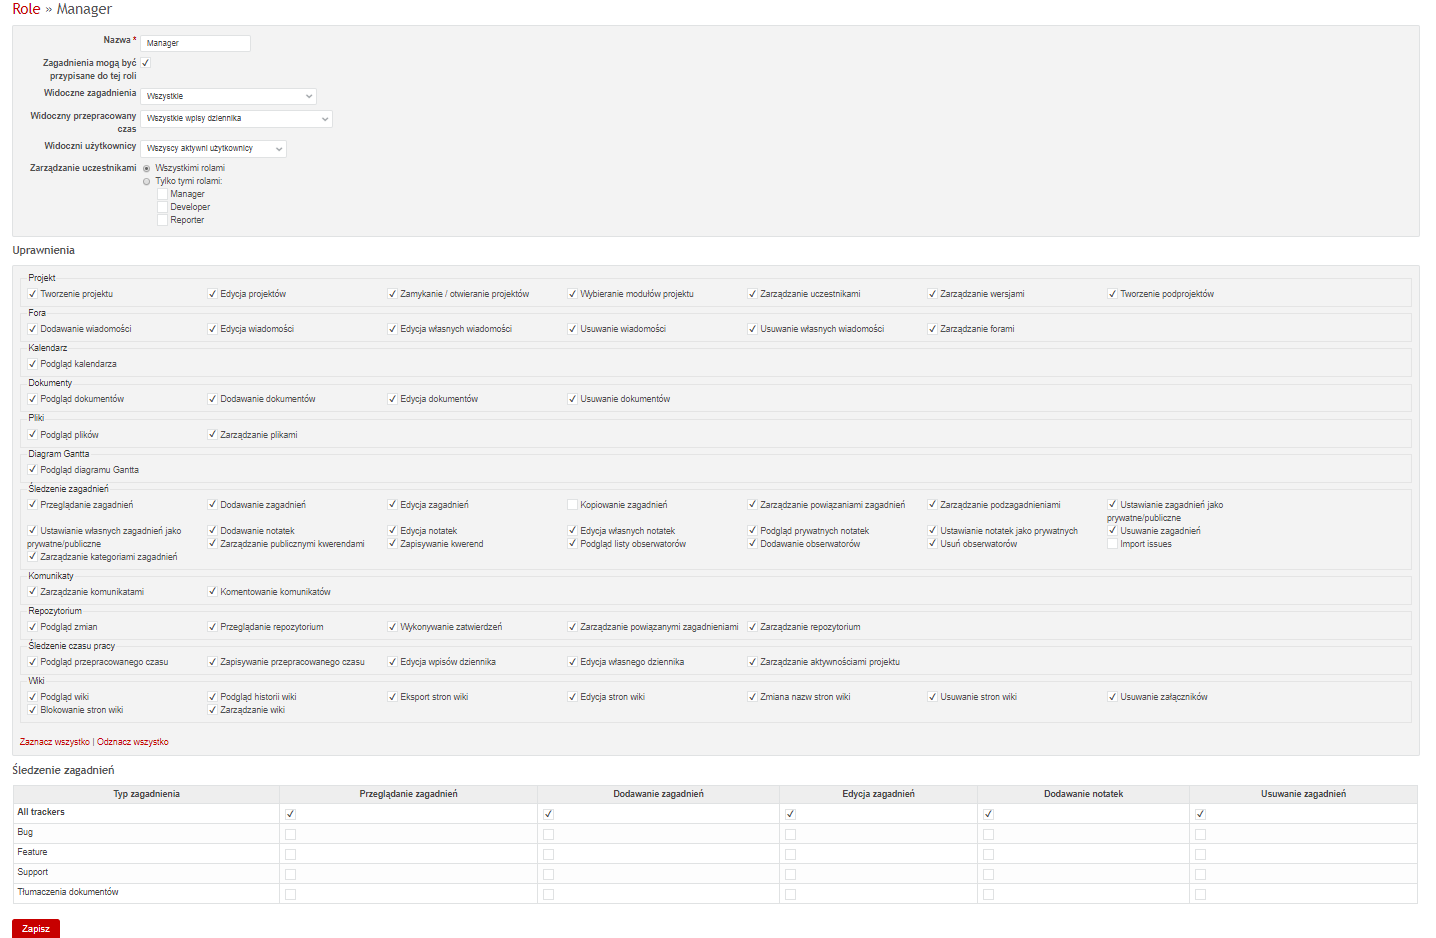This screenshot has height=938, width=1436.
Task: Click the Role breadcrumb link
Action: coord(26,9)
